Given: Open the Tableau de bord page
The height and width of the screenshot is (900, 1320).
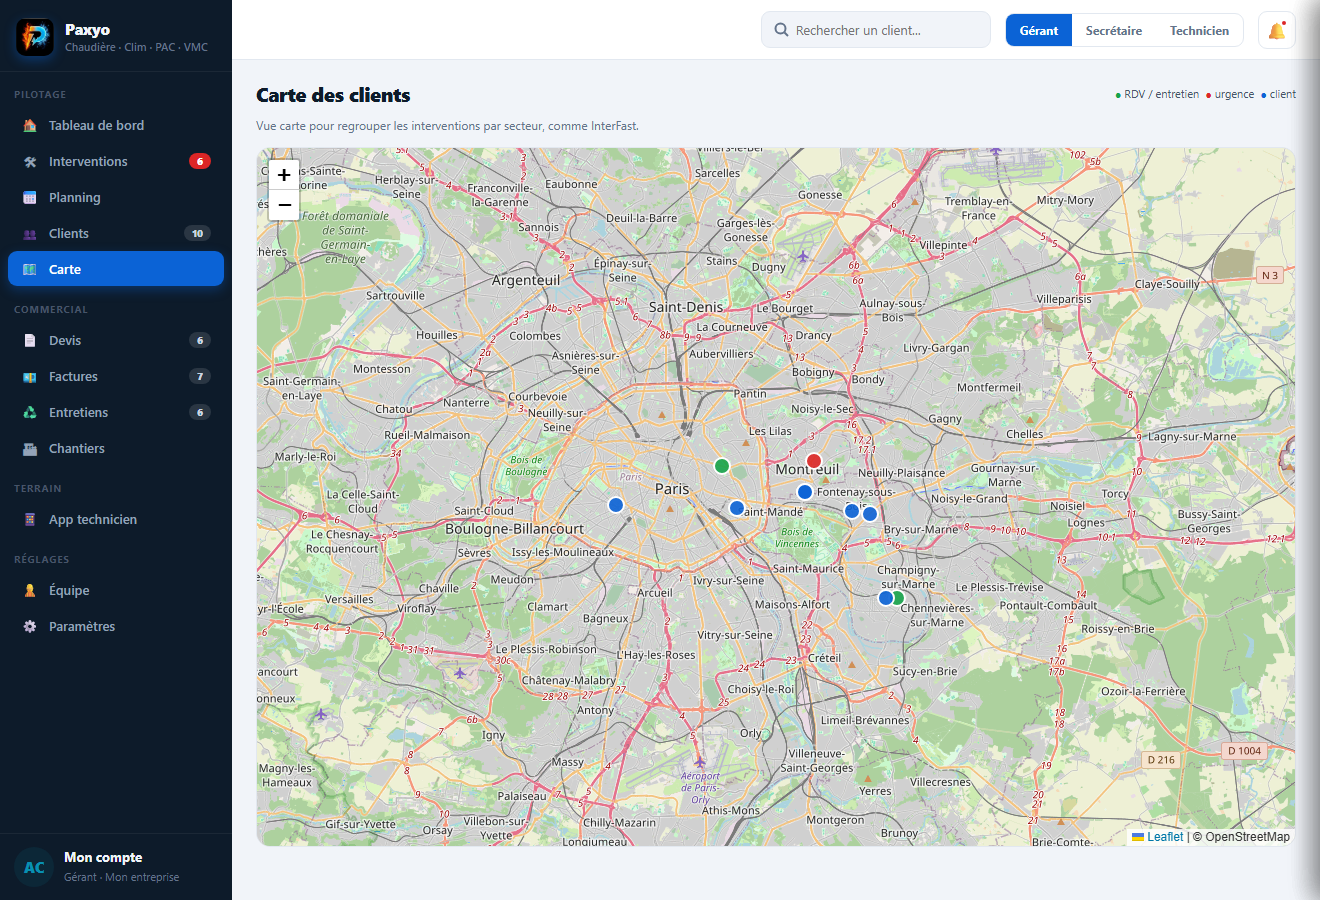Looking at the screenshot, I should coord(116,125).
